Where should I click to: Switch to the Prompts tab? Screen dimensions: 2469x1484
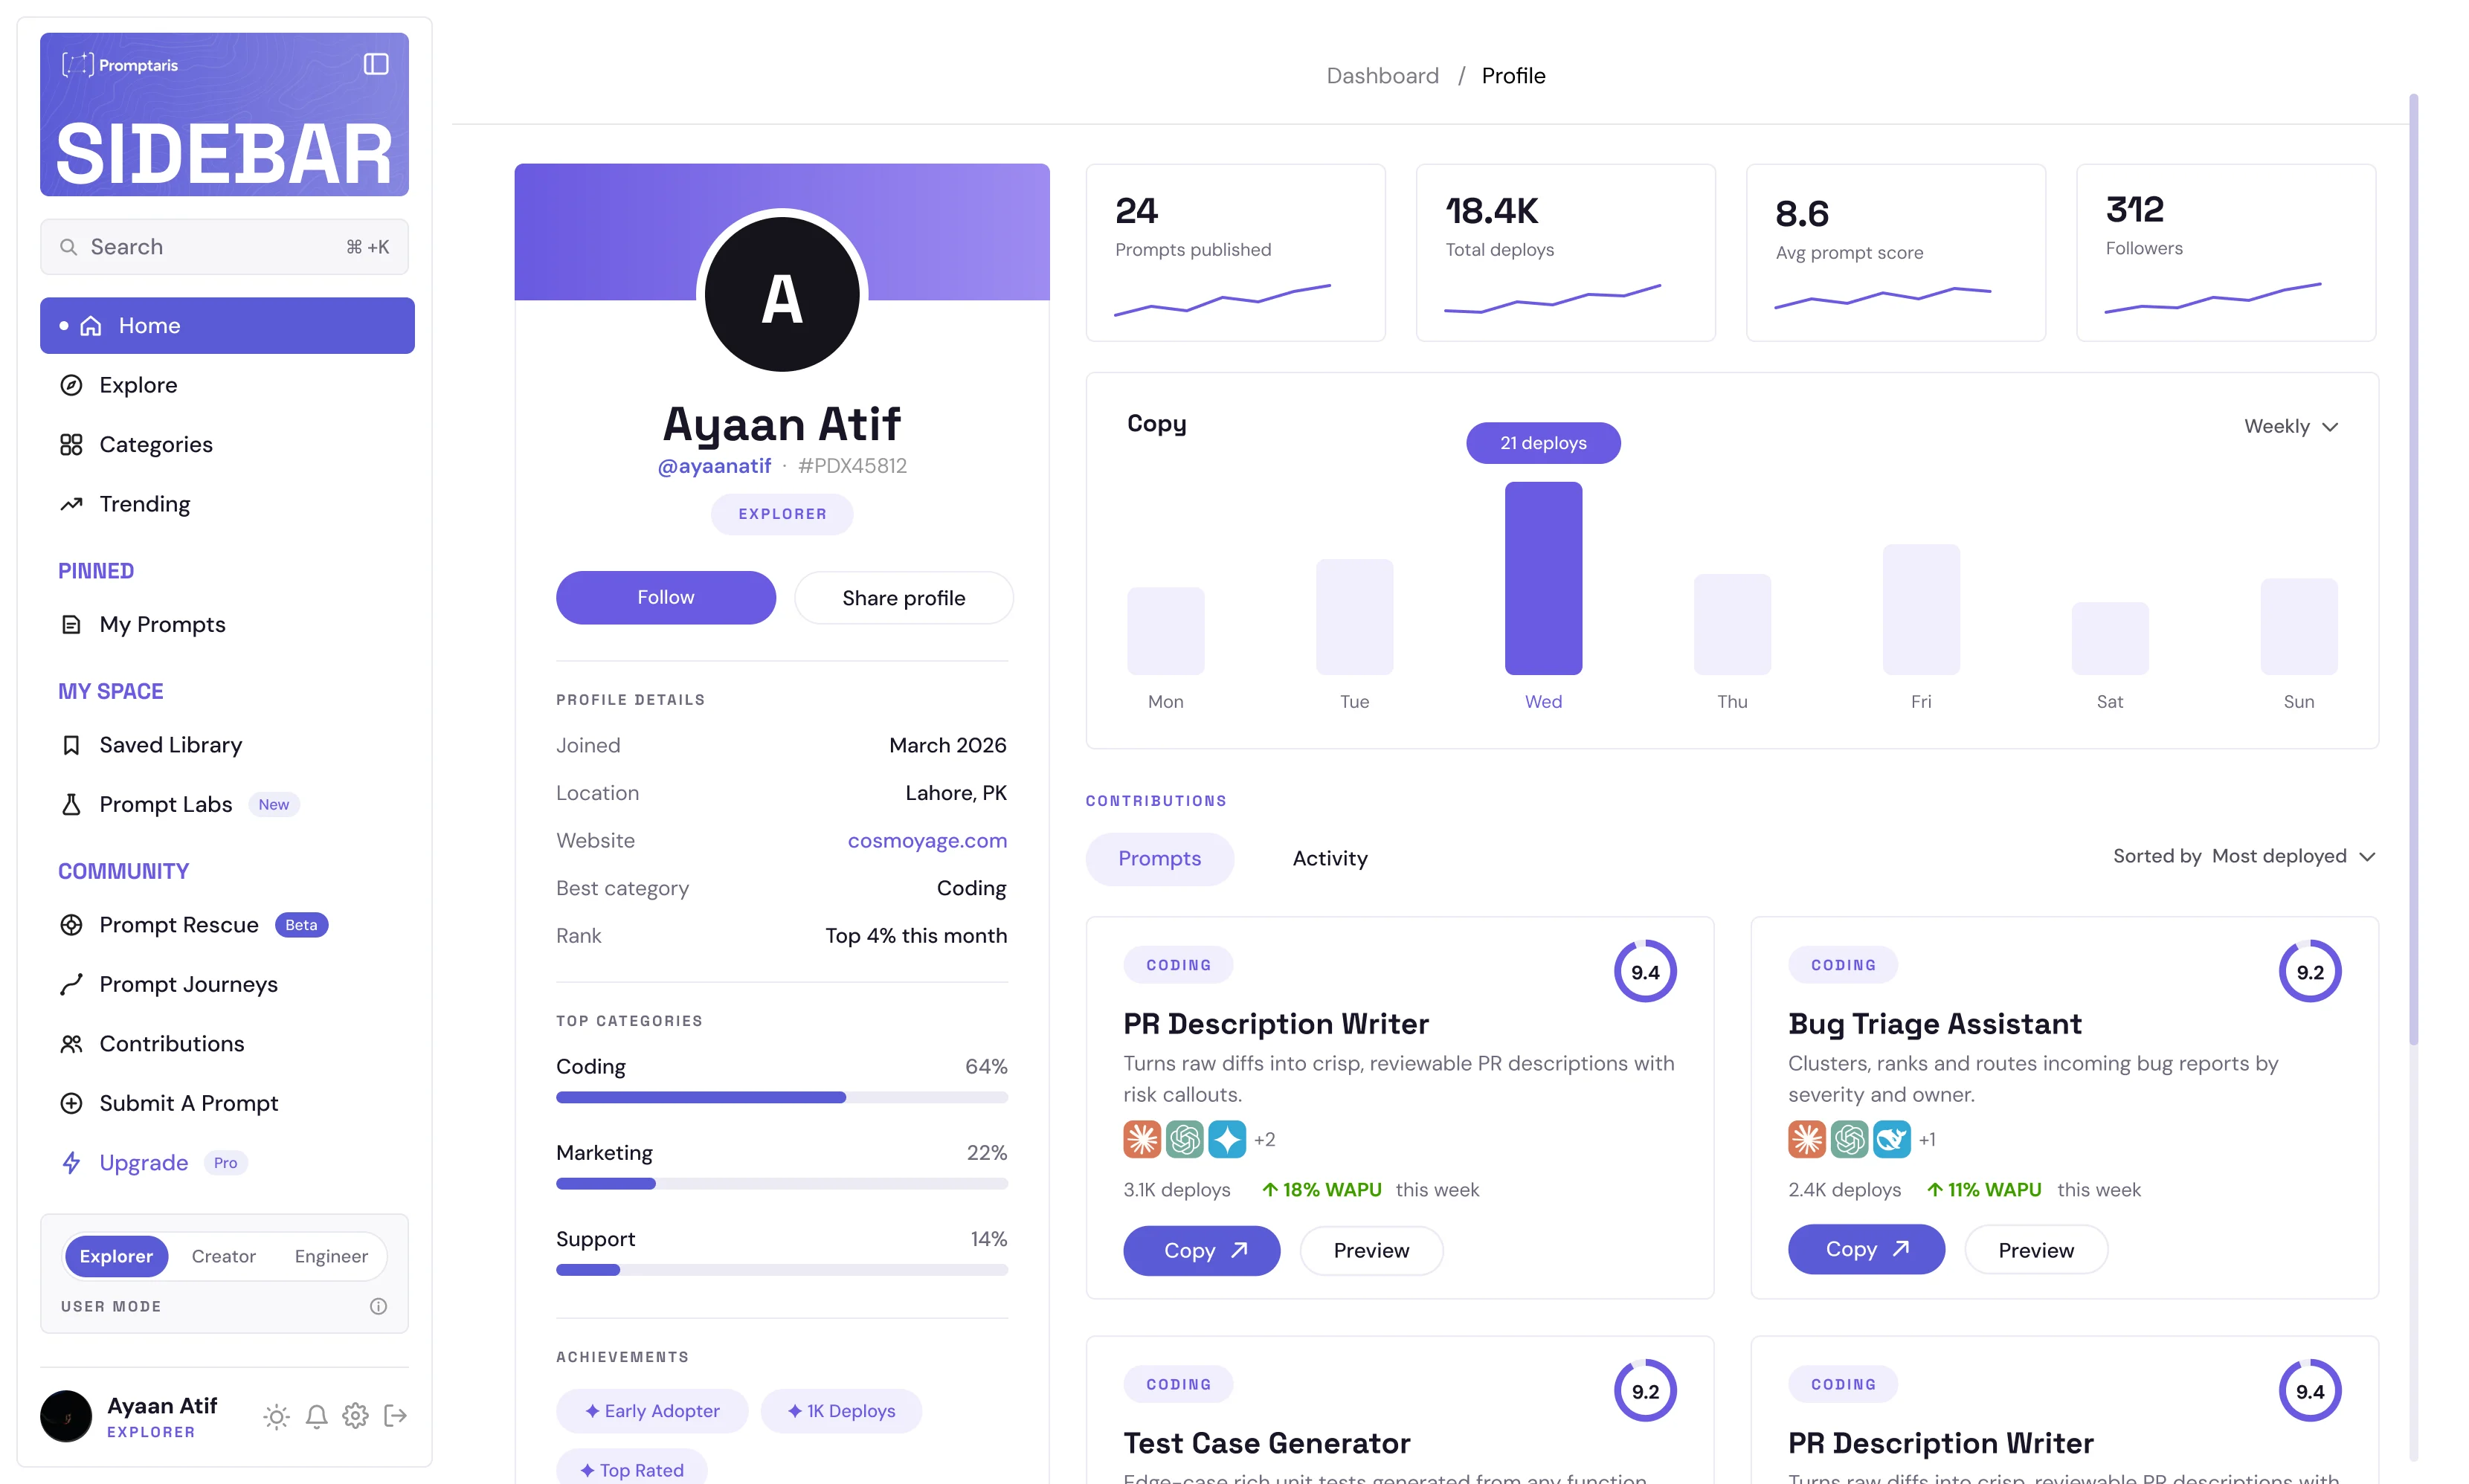1160,859
